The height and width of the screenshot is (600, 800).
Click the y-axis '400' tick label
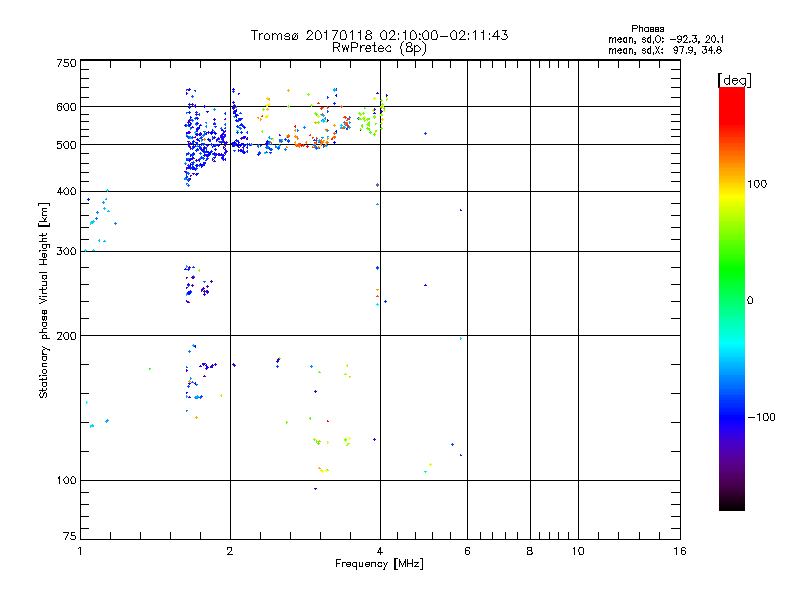tap(66, 191)
